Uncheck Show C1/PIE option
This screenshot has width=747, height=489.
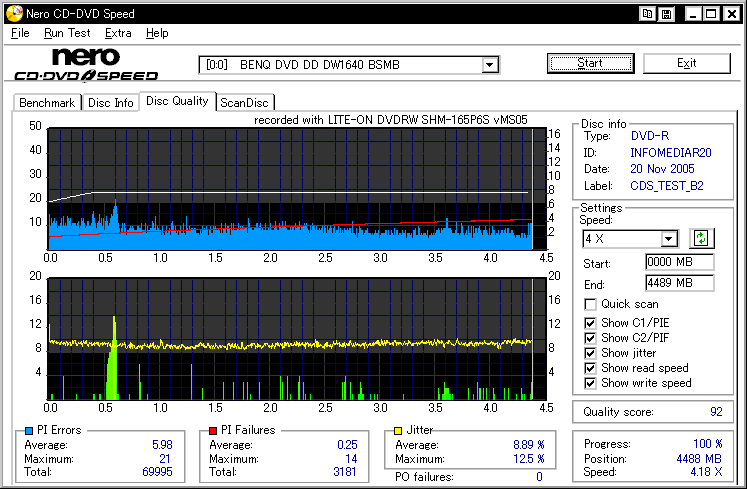click(591, 322)
